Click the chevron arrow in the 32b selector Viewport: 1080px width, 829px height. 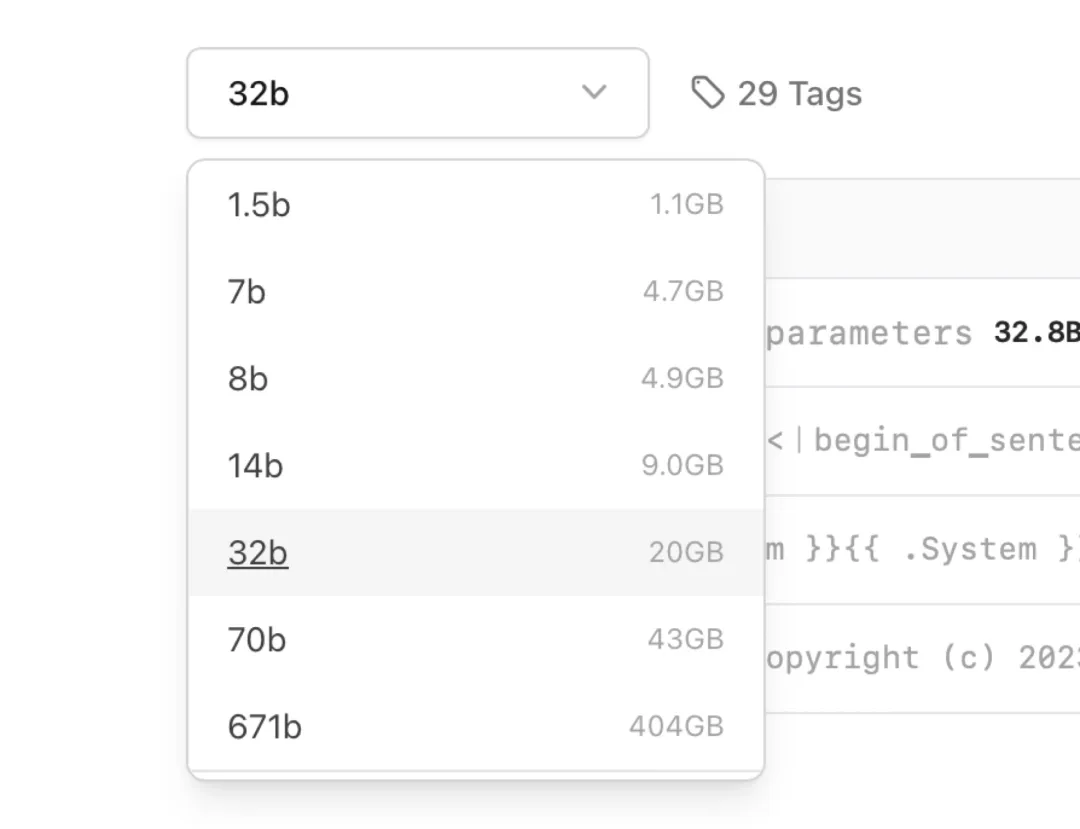(x=594, y=93)
